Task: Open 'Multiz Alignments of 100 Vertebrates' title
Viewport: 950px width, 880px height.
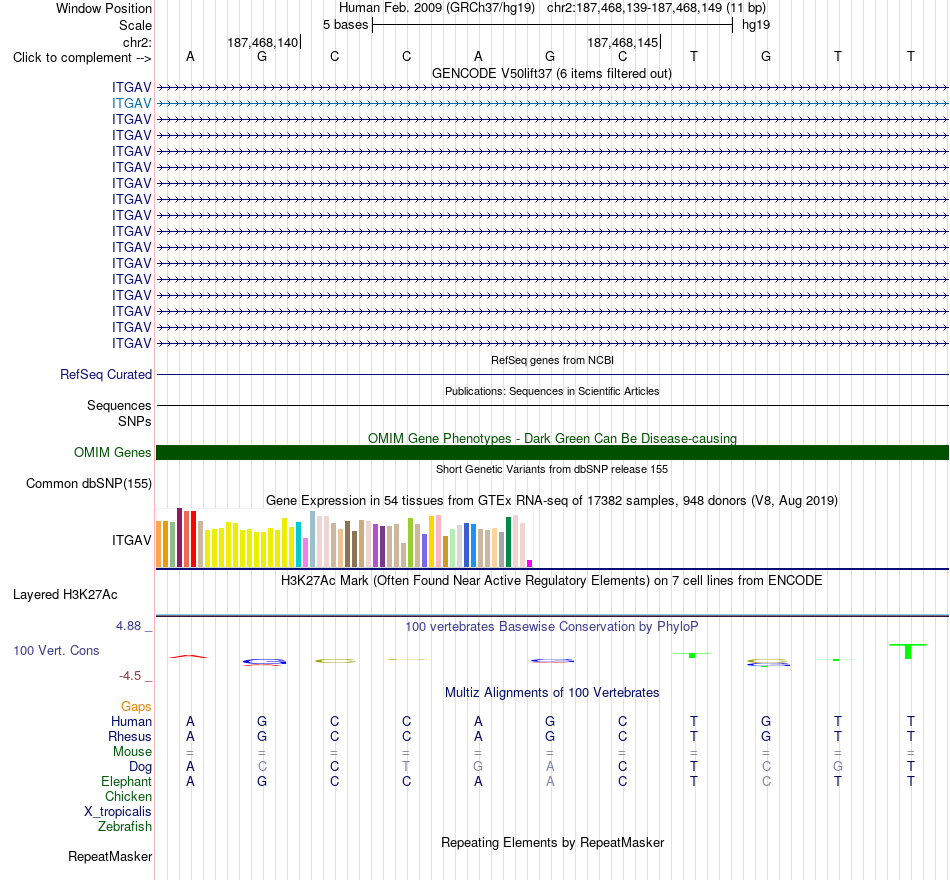Action: tap(551, 693)
